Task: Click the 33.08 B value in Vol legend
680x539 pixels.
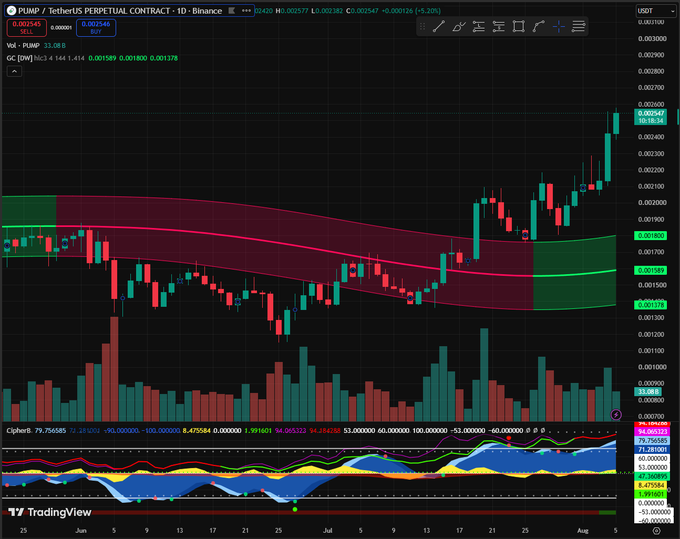Action: click(55, 46)
